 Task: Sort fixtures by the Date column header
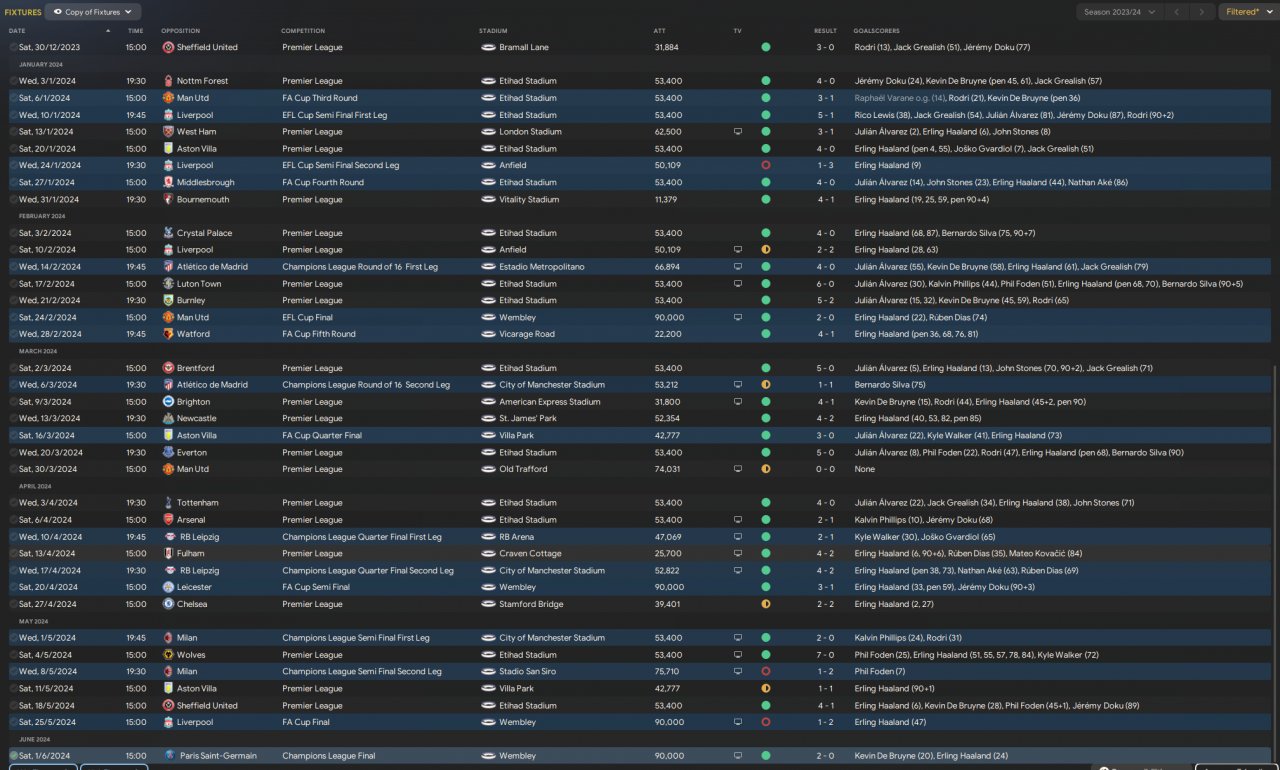[17, 31]
